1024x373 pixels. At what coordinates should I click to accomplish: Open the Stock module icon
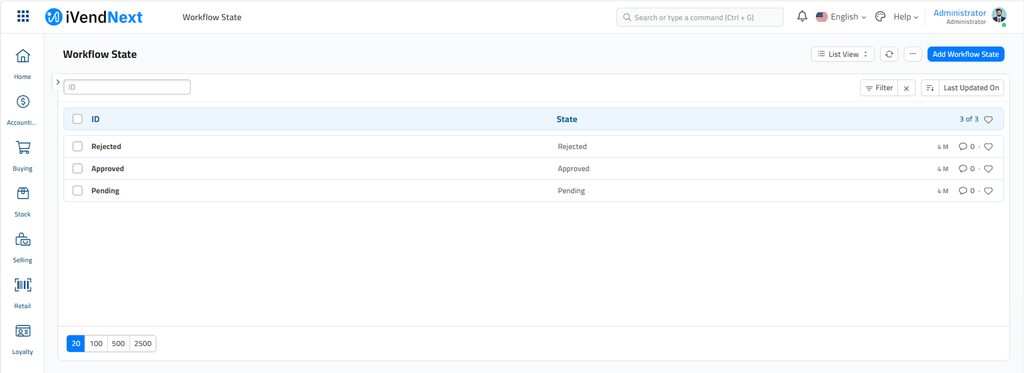pos(23,194)
